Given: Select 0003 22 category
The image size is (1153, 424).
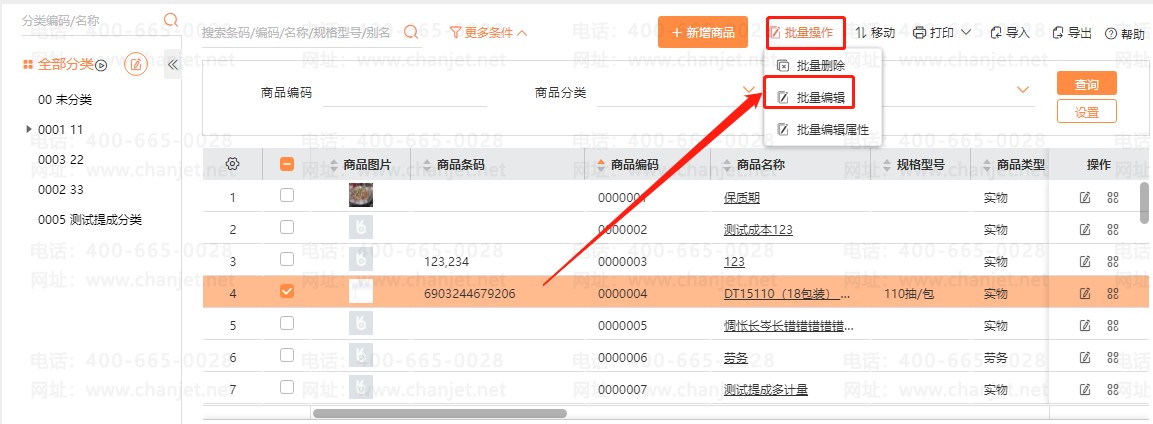Looking at the screenshot, I should (x=60, y=159).
